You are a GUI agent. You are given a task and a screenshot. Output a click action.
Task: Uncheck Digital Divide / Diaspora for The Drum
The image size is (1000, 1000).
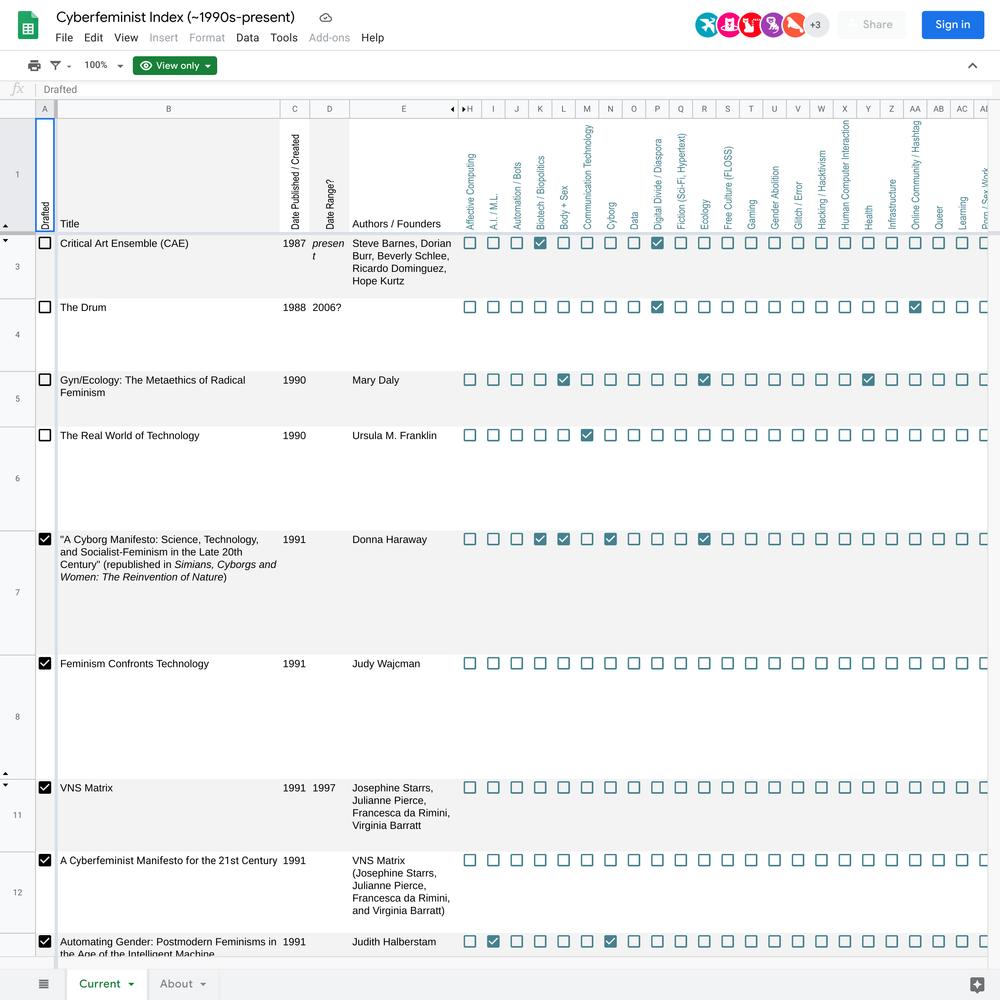click(657, 307)
